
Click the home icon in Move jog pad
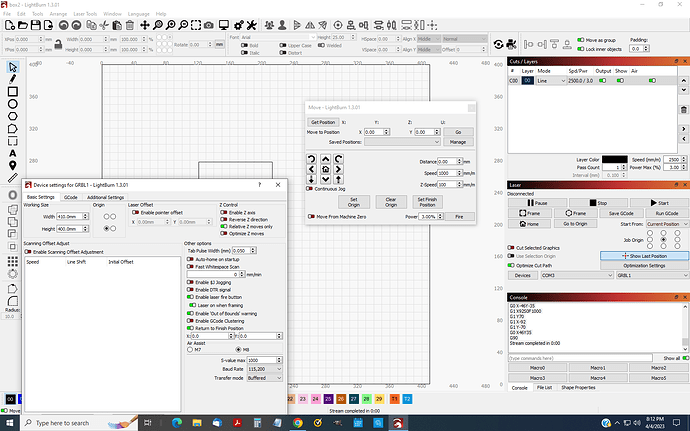pyautogui.click(x=325, y=169)
